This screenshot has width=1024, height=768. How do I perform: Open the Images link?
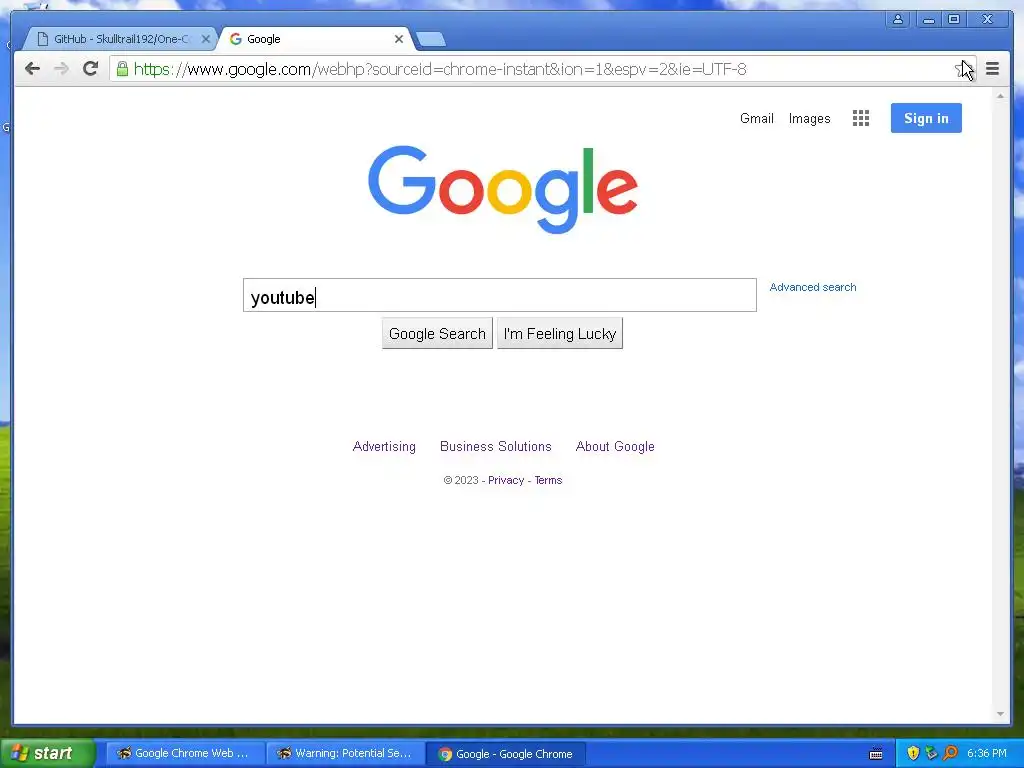(x=809, y=119)
